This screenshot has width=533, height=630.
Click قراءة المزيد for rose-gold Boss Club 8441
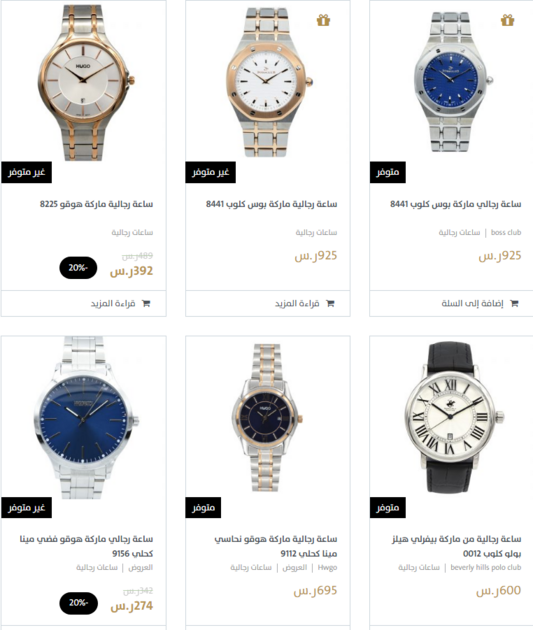(x=297, y=303)
